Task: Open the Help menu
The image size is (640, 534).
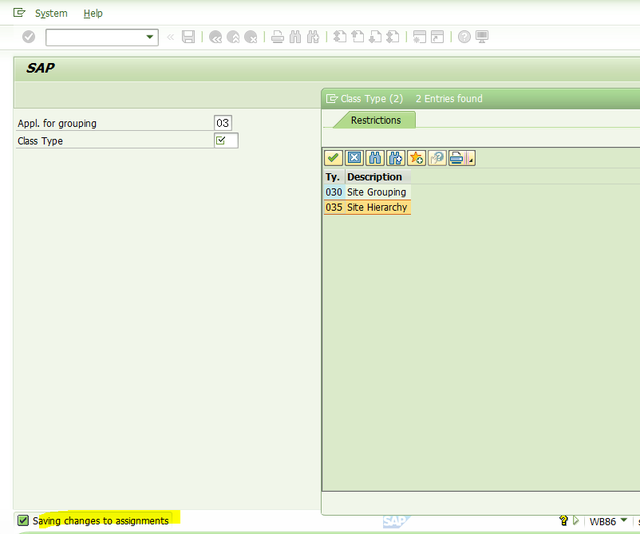Action: (x=93, y=13)
